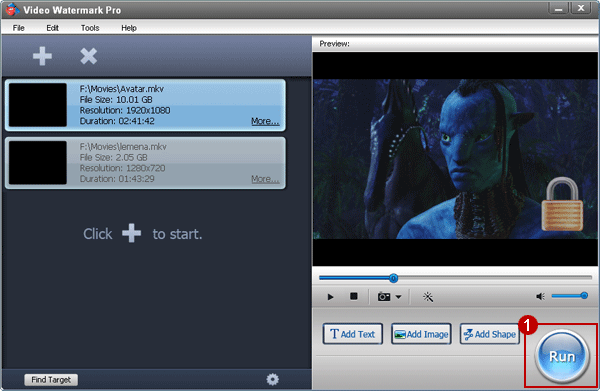Mute the volume speaker icon
600x391 pixels.
coord(540,296)
